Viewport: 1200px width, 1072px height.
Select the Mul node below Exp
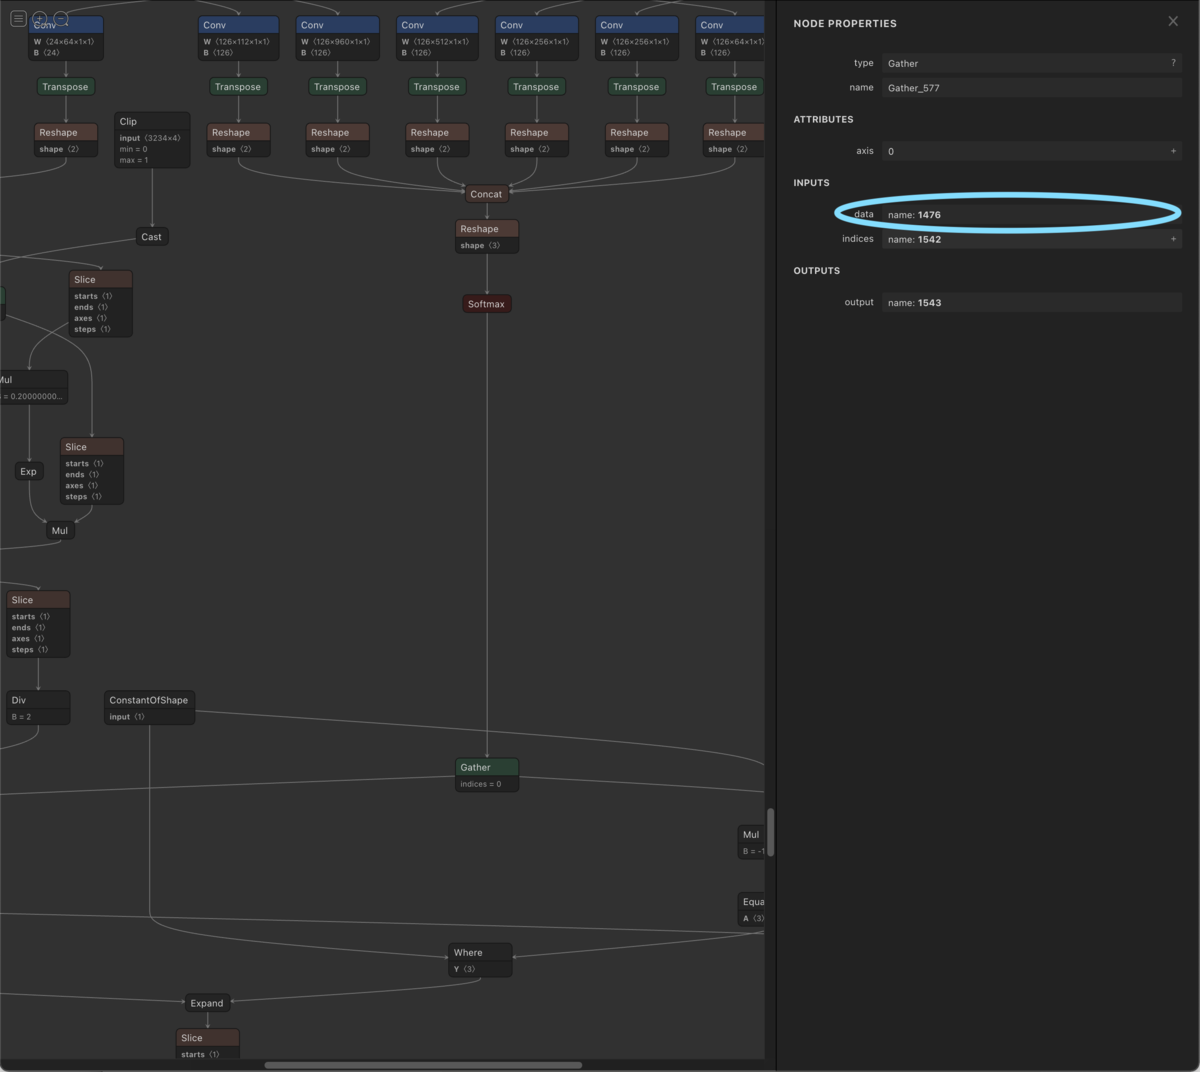coord(60,531)
